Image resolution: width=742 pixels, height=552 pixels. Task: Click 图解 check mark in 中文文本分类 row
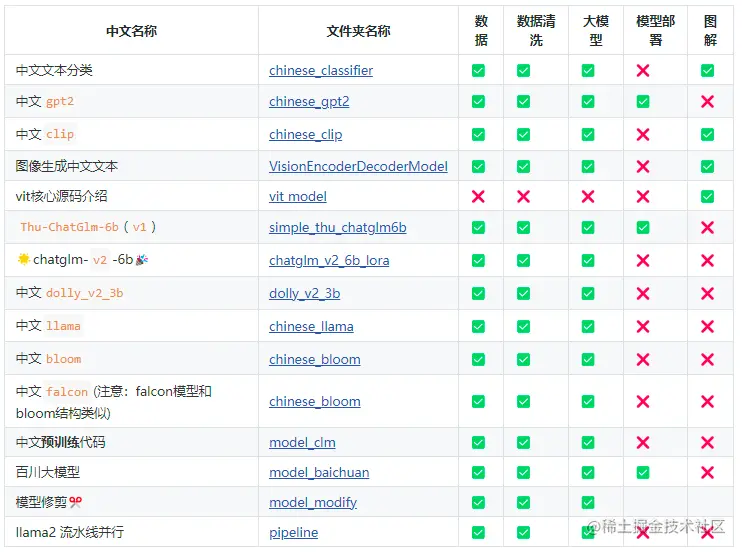tap(707, 71)
